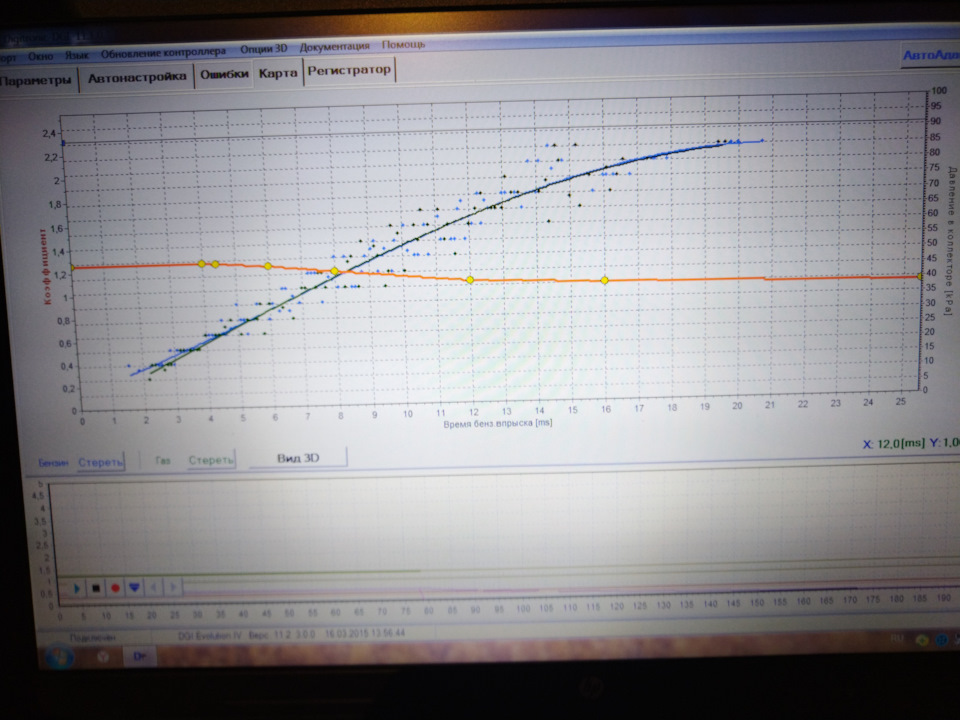Click the Газ label below the chart
960x720 pixels.
point(162,460)
